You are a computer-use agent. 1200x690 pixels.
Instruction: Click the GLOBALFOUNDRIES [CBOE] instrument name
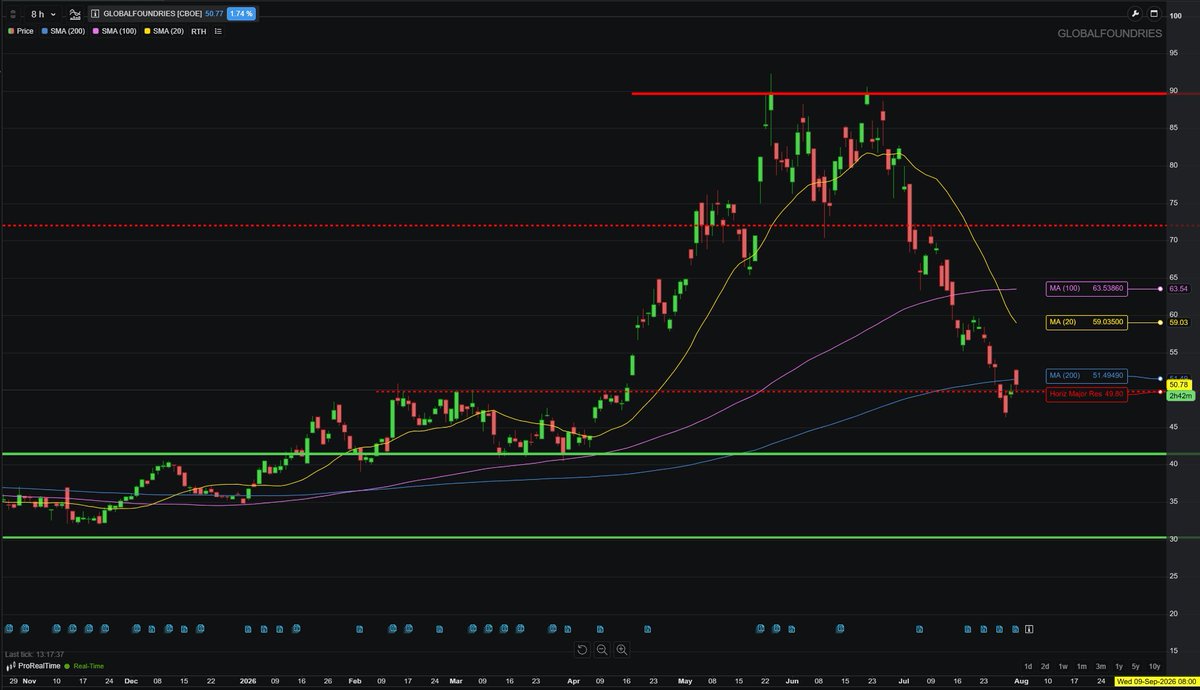pyautogui.click(x=152, y=14)
